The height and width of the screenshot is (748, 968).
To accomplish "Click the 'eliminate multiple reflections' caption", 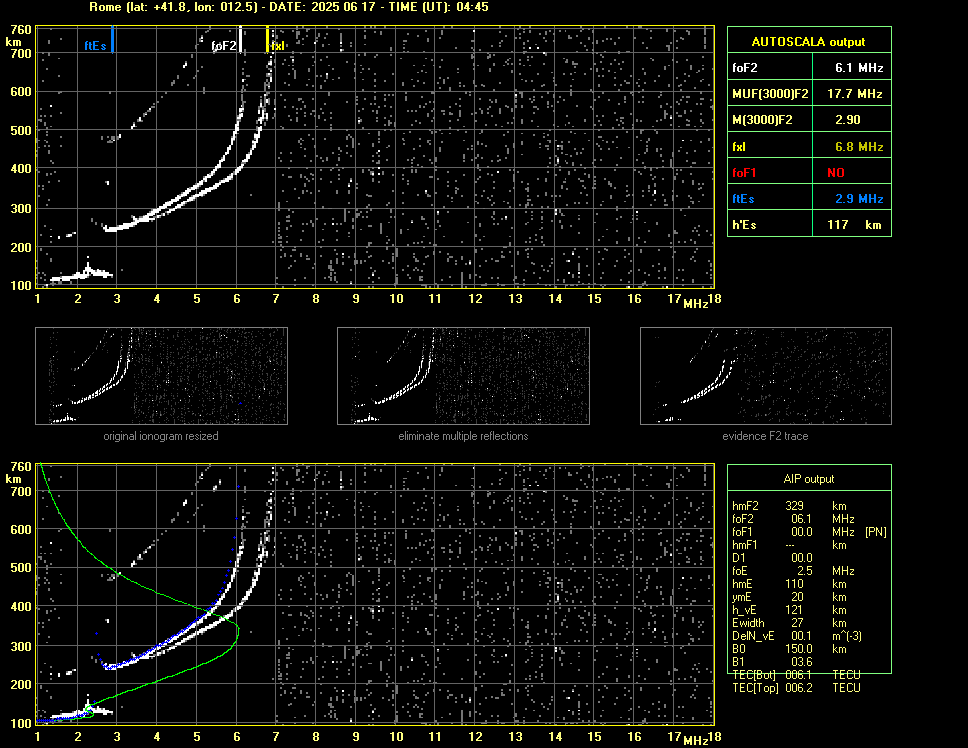I will click(463, 436).
